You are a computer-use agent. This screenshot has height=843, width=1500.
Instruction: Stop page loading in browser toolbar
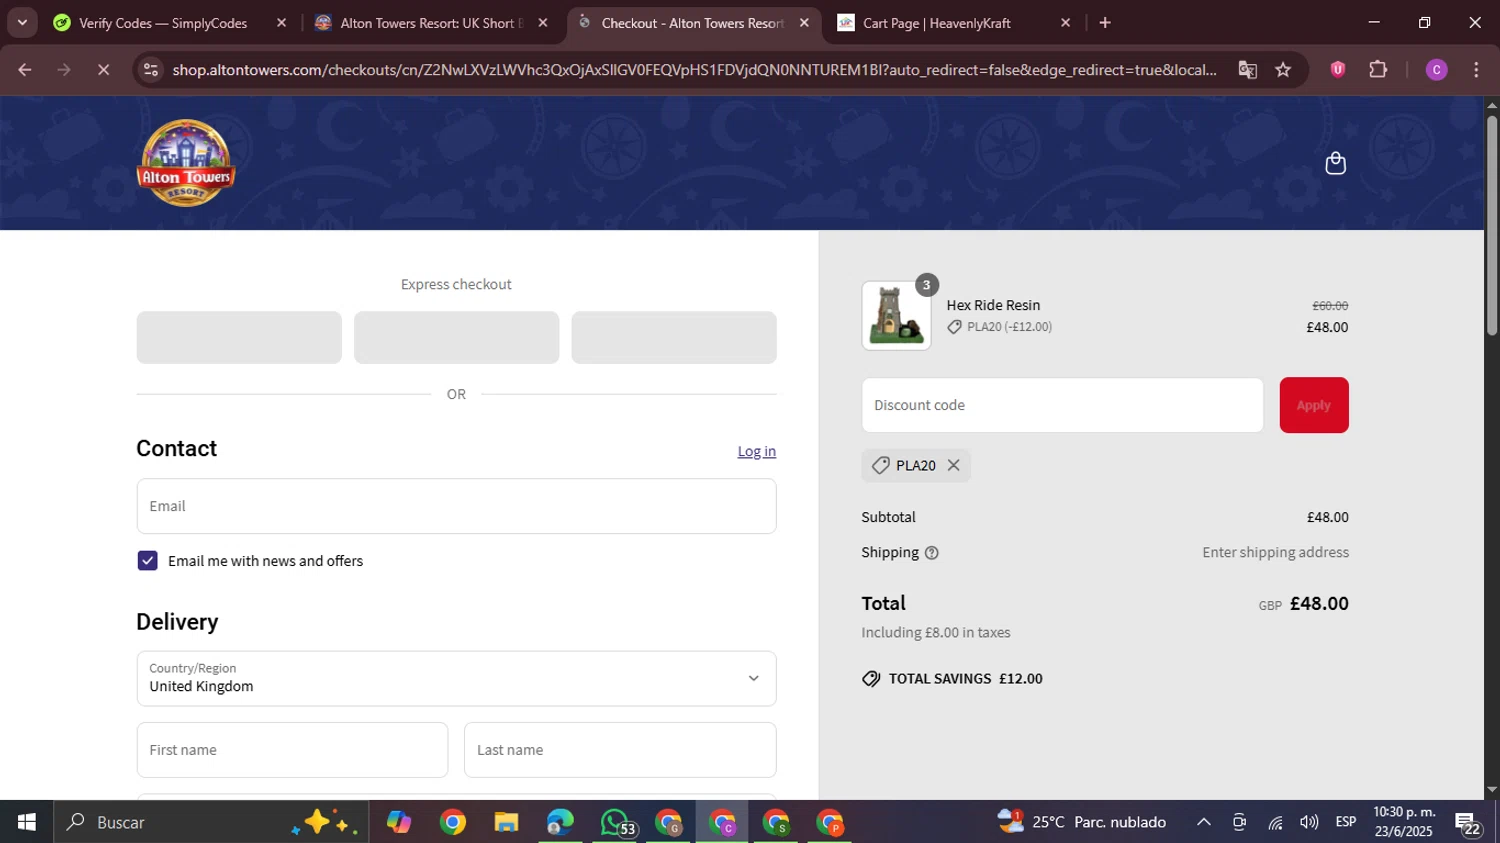coord(103,69)
